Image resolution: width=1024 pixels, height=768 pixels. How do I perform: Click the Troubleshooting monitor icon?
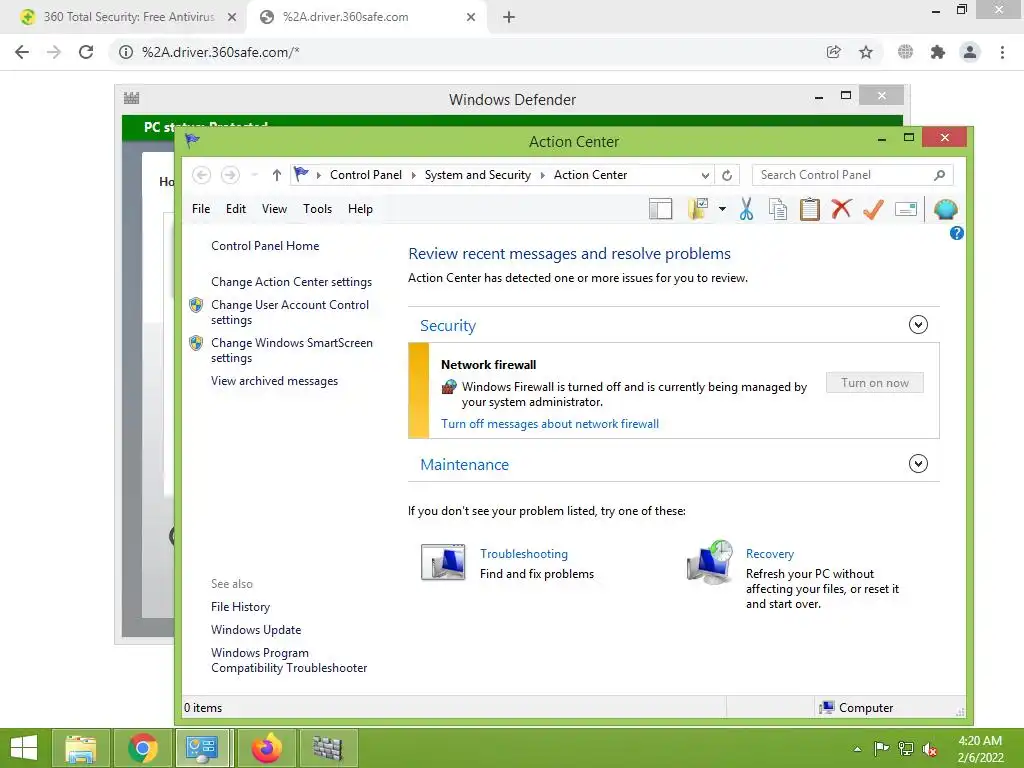(443, 562)
